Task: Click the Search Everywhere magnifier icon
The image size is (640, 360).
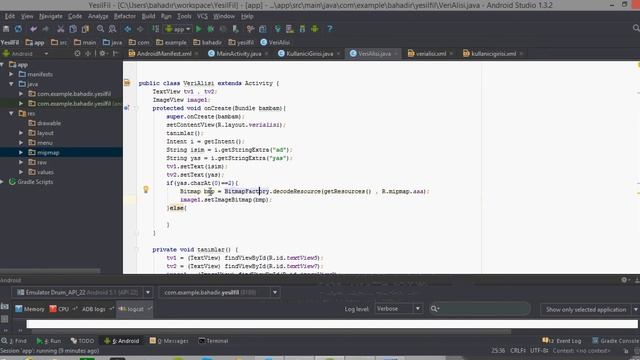Action: pos(636,28)
